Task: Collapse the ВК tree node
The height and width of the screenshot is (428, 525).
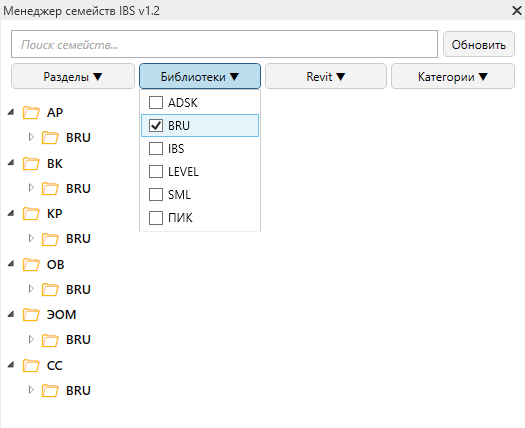Action: [11, 163]
